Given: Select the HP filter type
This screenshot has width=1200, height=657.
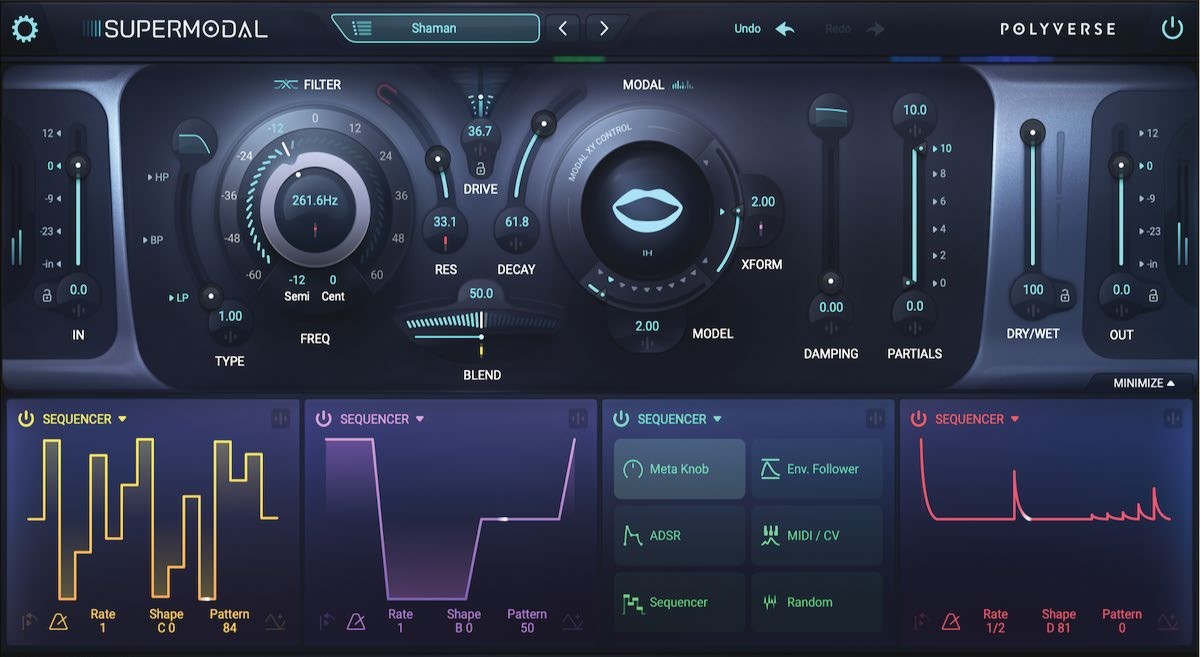Looking at the screenshot, I should 158,177.
